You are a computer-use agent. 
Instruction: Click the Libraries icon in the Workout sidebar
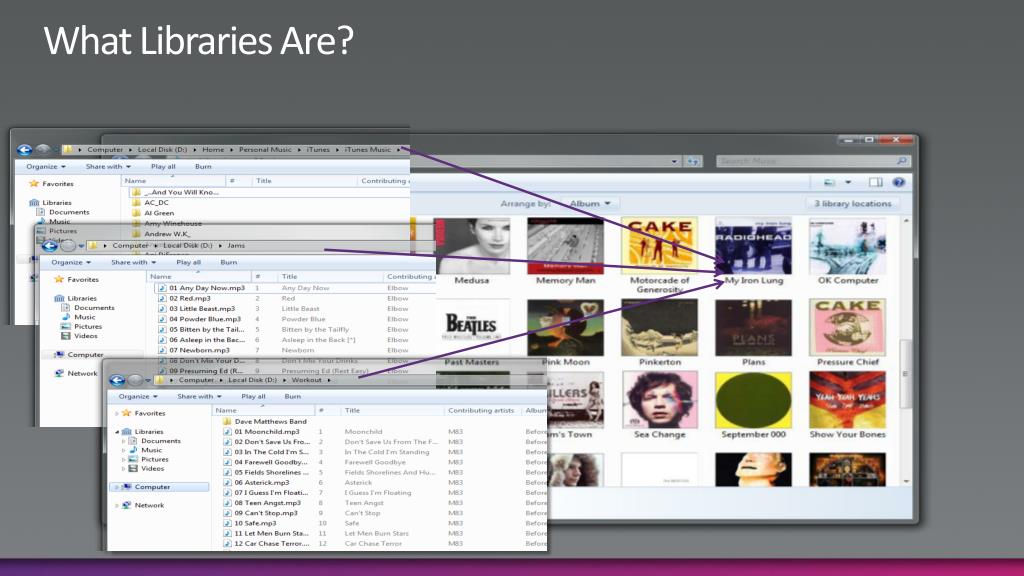[x=127, y=432]
